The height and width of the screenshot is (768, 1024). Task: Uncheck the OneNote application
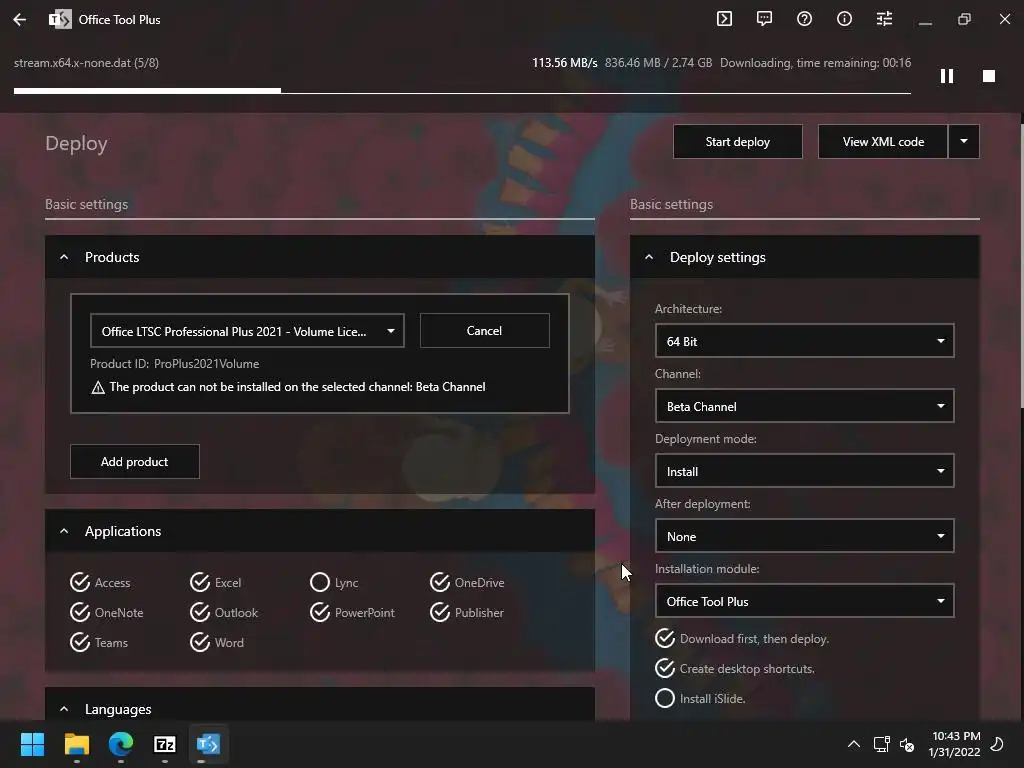[80, 613]
